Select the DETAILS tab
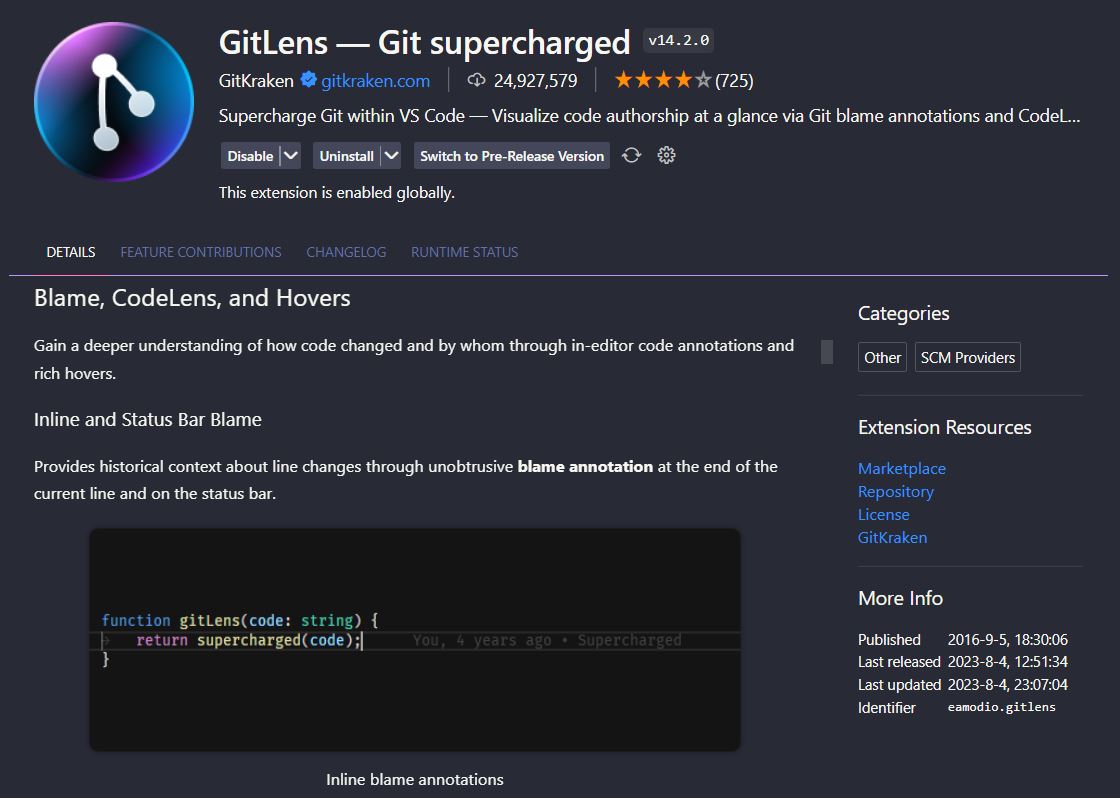 [x=69, y=251]
